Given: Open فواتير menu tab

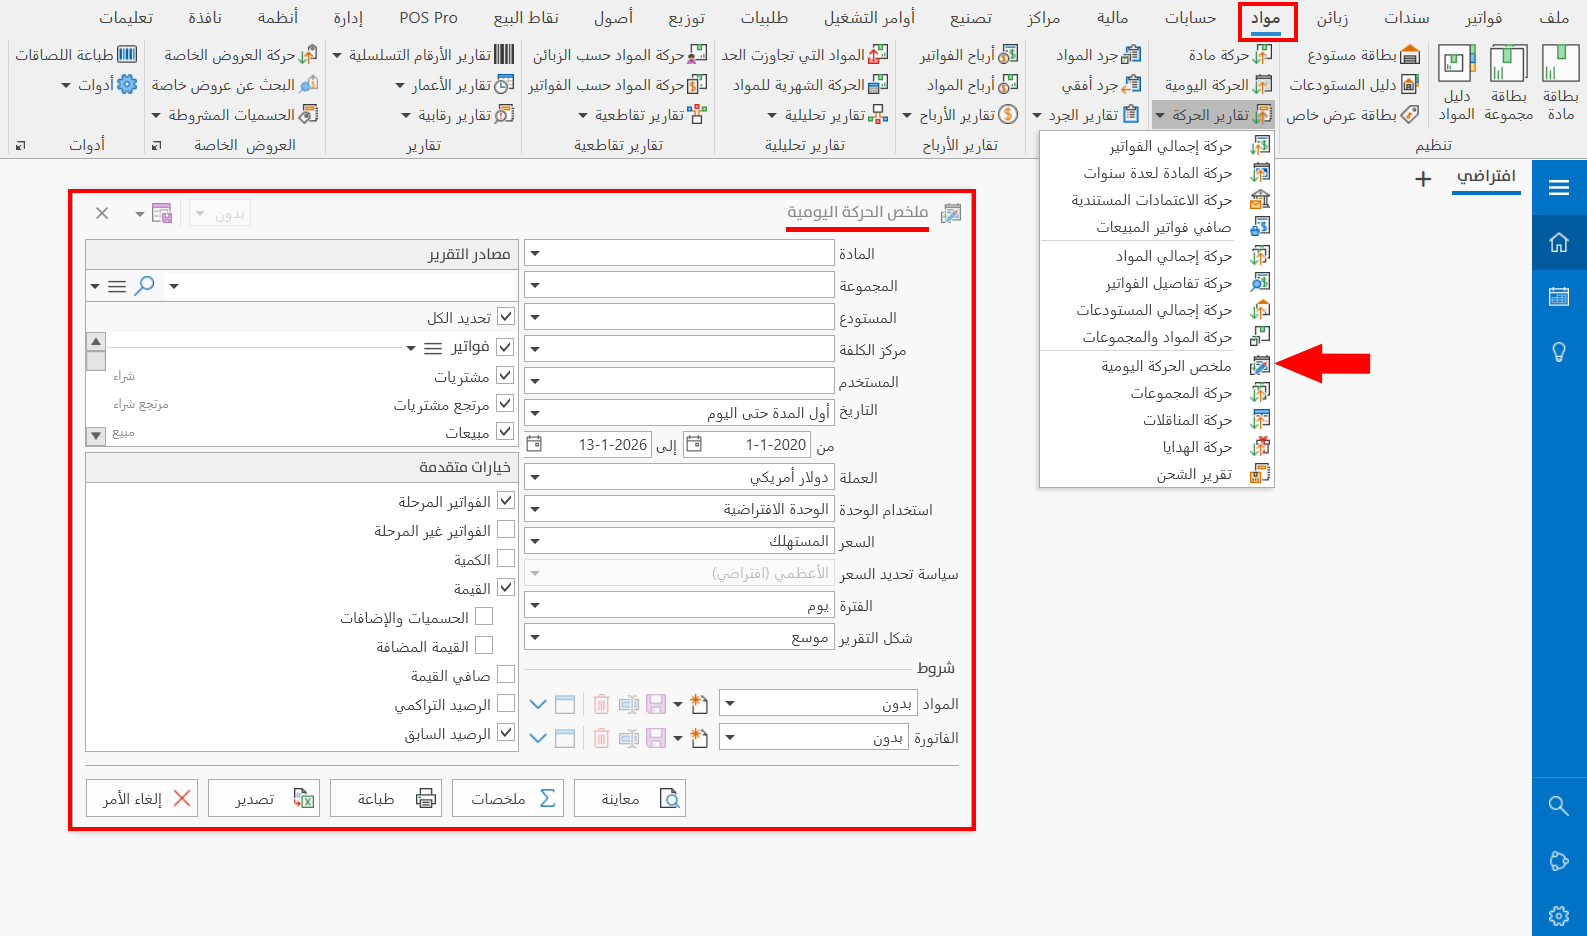Looking at the screenshot, I should point(1484,18).
